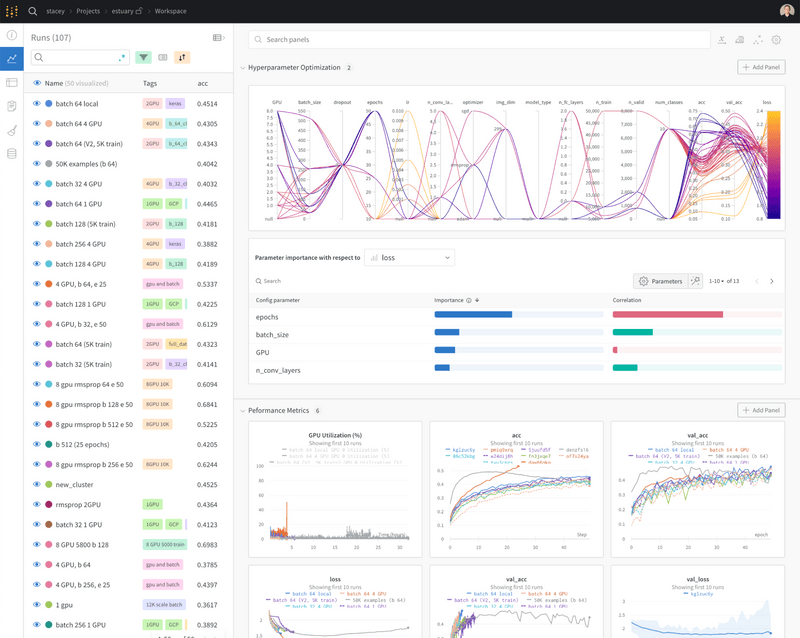The width and height of the screenshot is (800, 638).
Task: Open workspace settings gear icon
Action: (x=776, y=40)
